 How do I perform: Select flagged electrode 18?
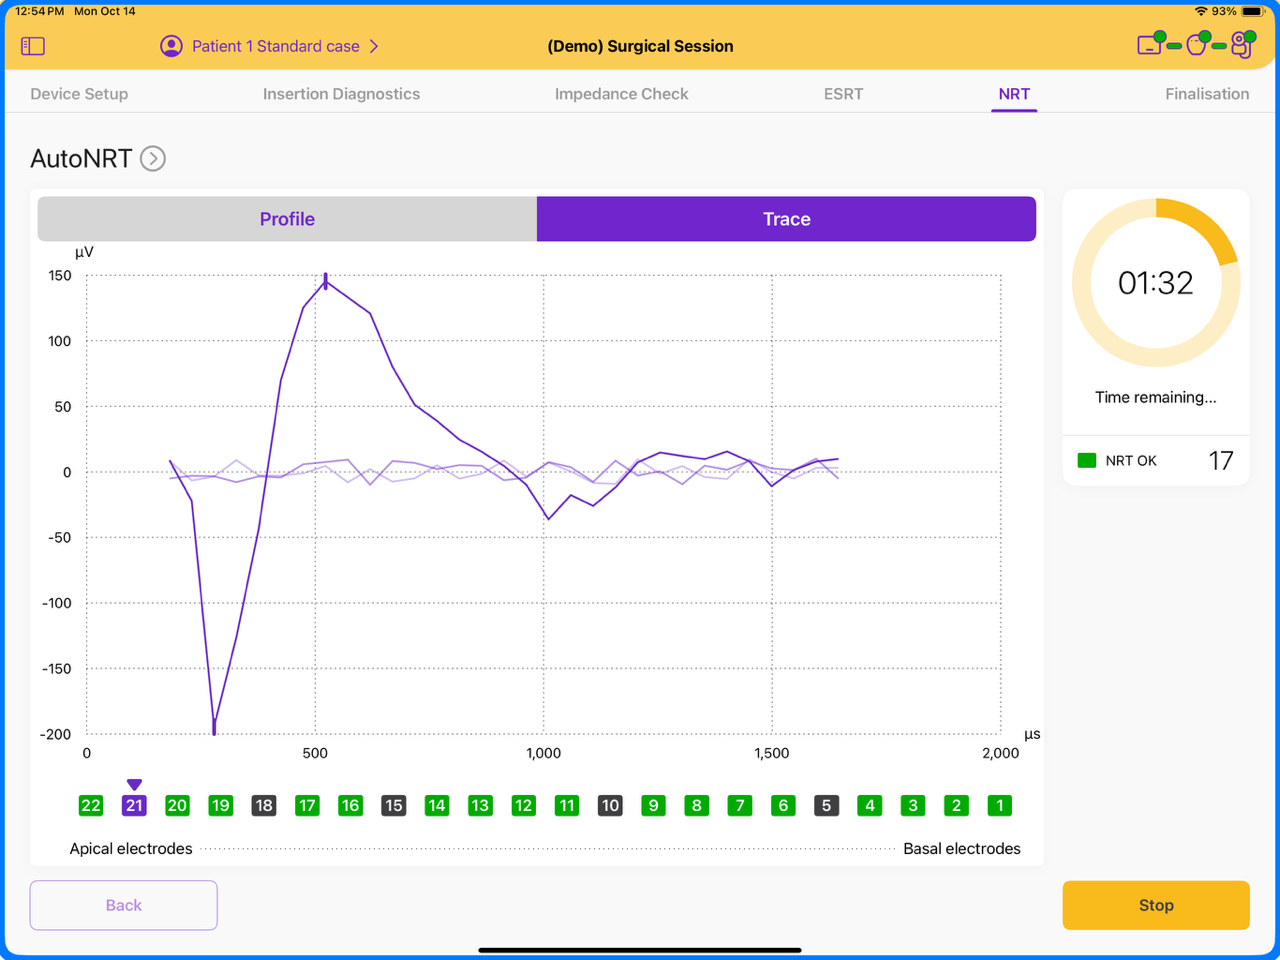(x=264, y=806)
